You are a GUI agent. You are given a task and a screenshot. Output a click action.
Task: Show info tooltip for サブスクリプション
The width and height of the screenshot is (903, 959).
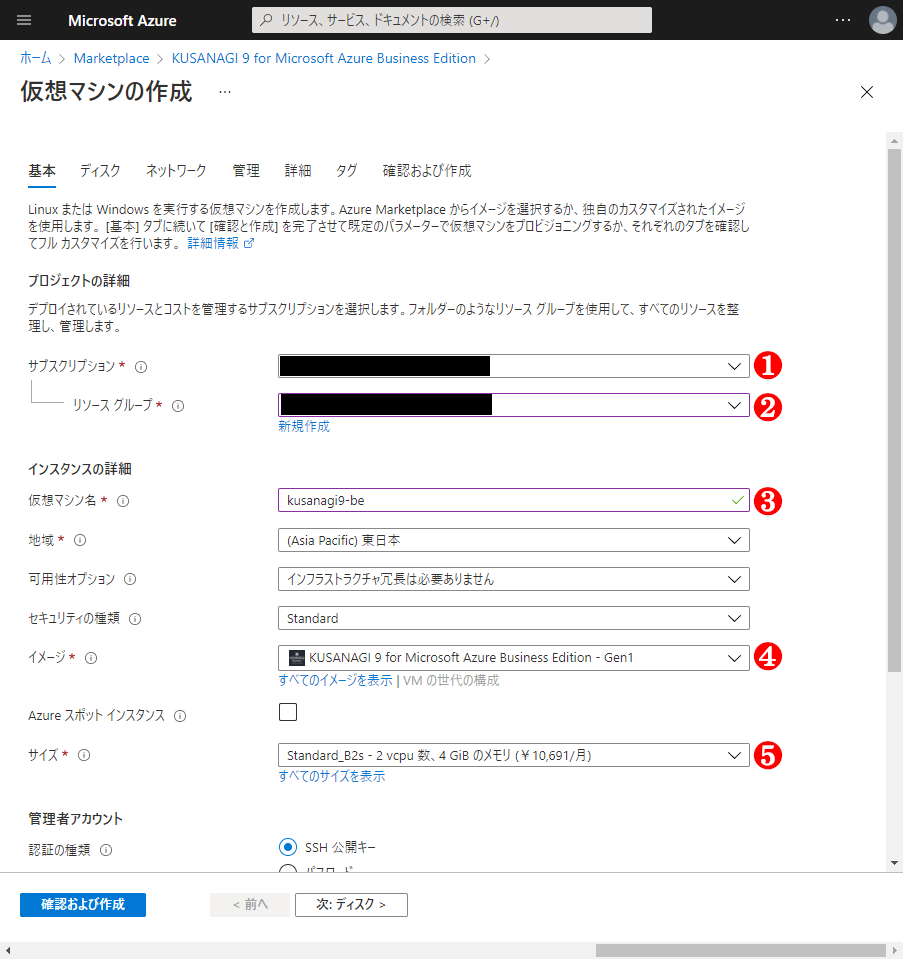pos(141,367)
